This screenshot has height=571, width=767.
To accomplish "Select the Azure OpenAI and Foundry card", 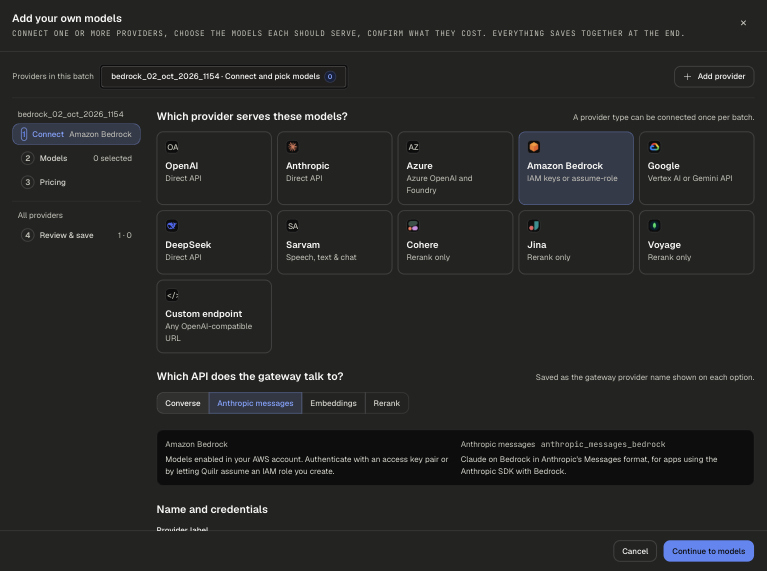I will (x=455, y=168).
